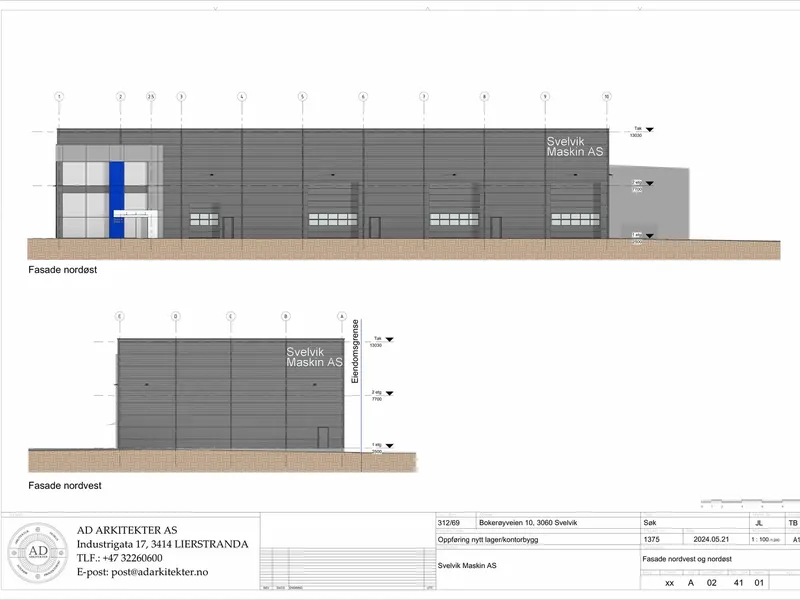Click grid bubble 2 above the nordøst facade
Viewport: 800px width, 600px height.
[120, 96]
